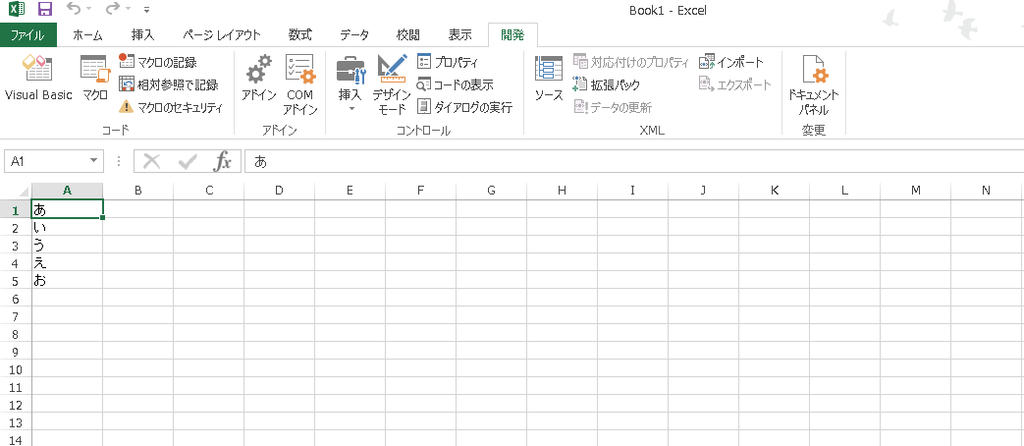The height and width of the screenshot is (446, 1024).
Task: Toggle デザイン モード design mode
Action: click(392, 85)
